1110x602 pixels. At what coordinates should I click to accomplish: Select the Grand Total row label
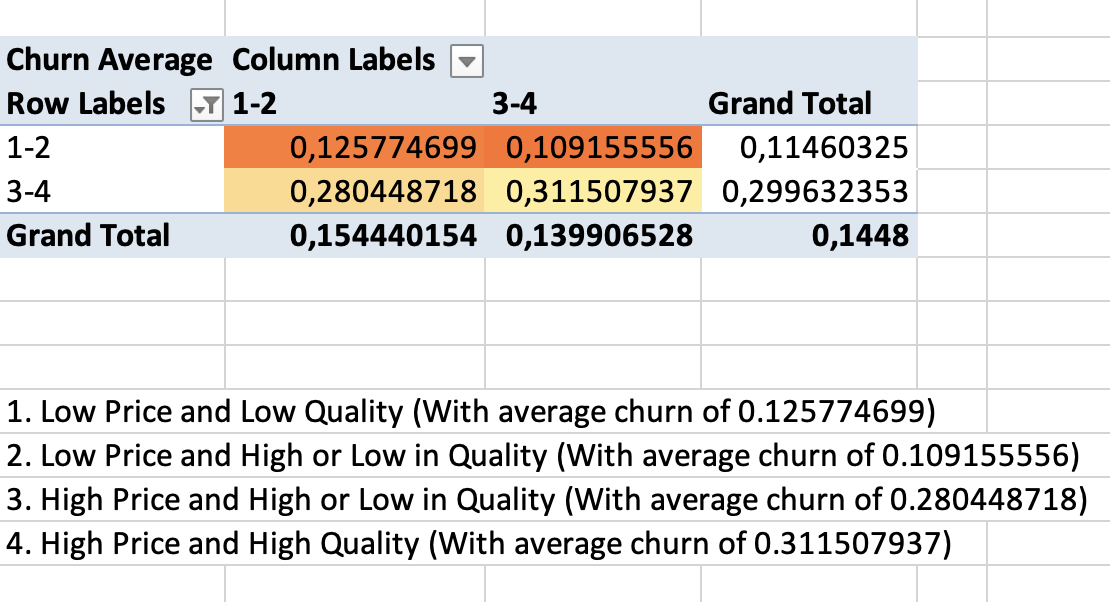112,235
